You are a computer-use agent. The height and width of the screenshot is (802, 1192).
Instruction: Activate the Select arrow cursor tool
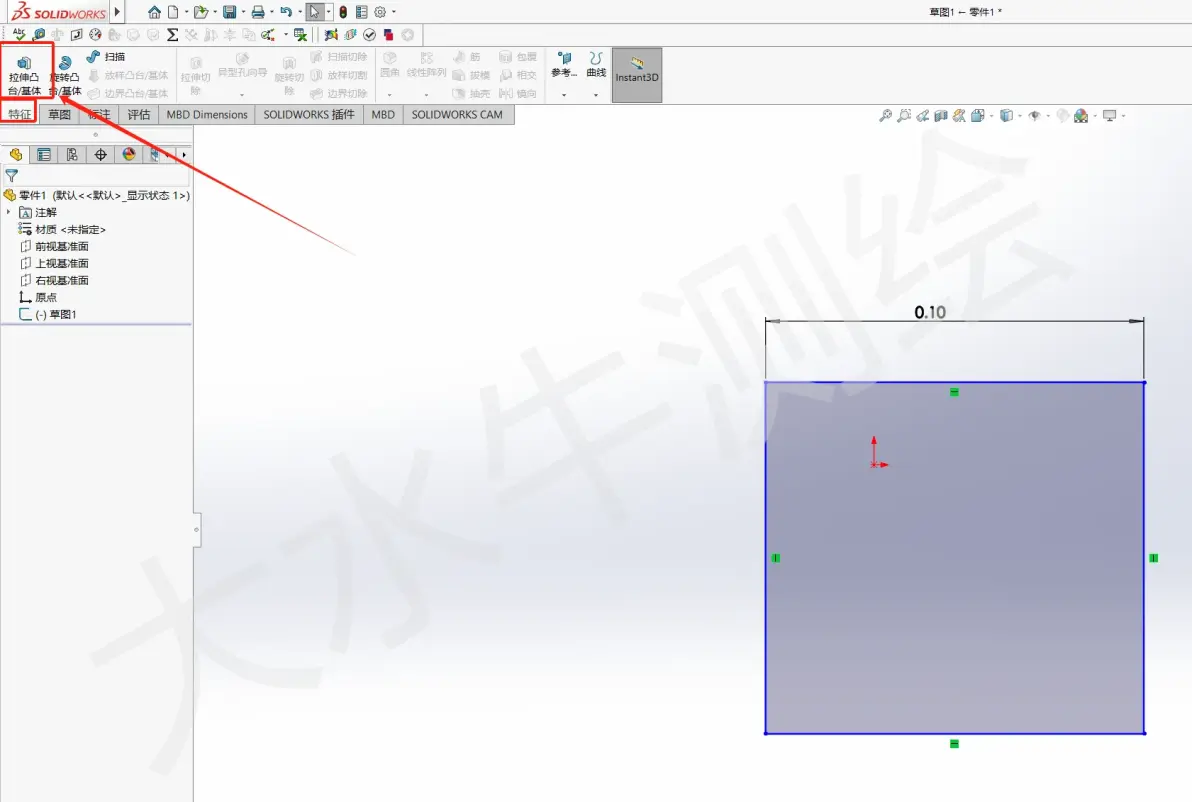point(314,12)
